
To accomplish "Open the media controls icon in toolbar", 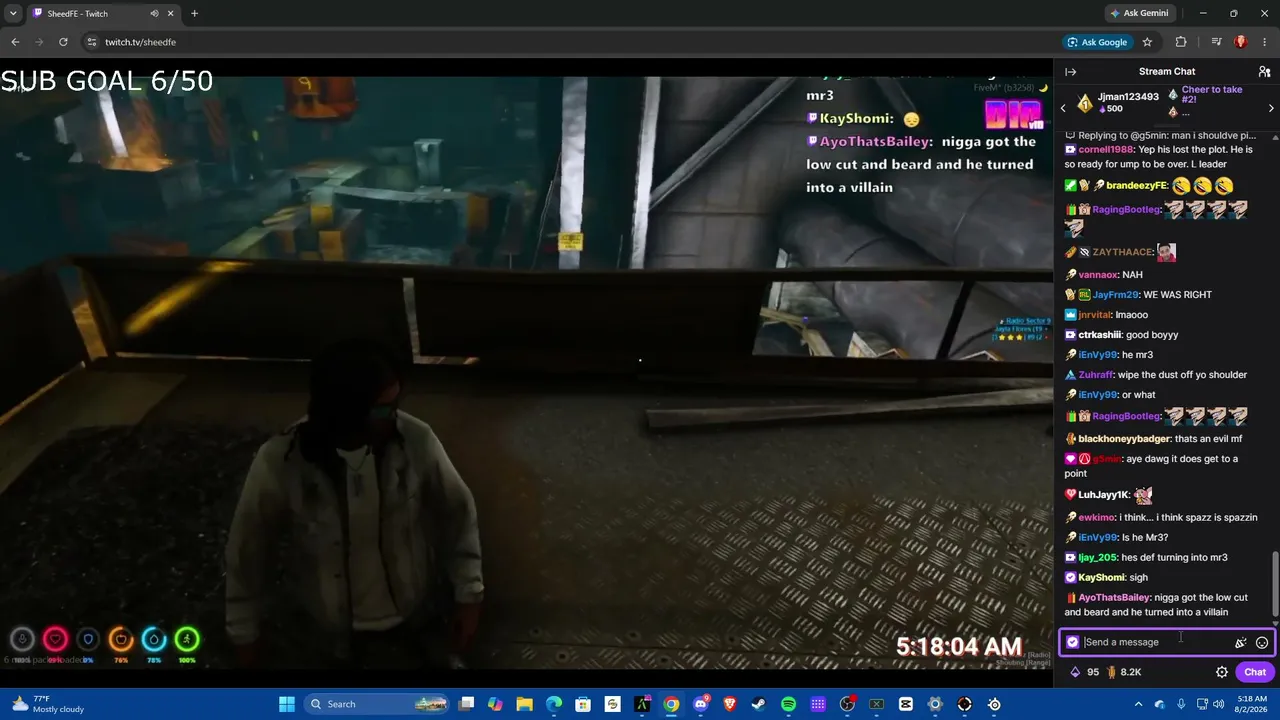I will tap(1216, 42).
